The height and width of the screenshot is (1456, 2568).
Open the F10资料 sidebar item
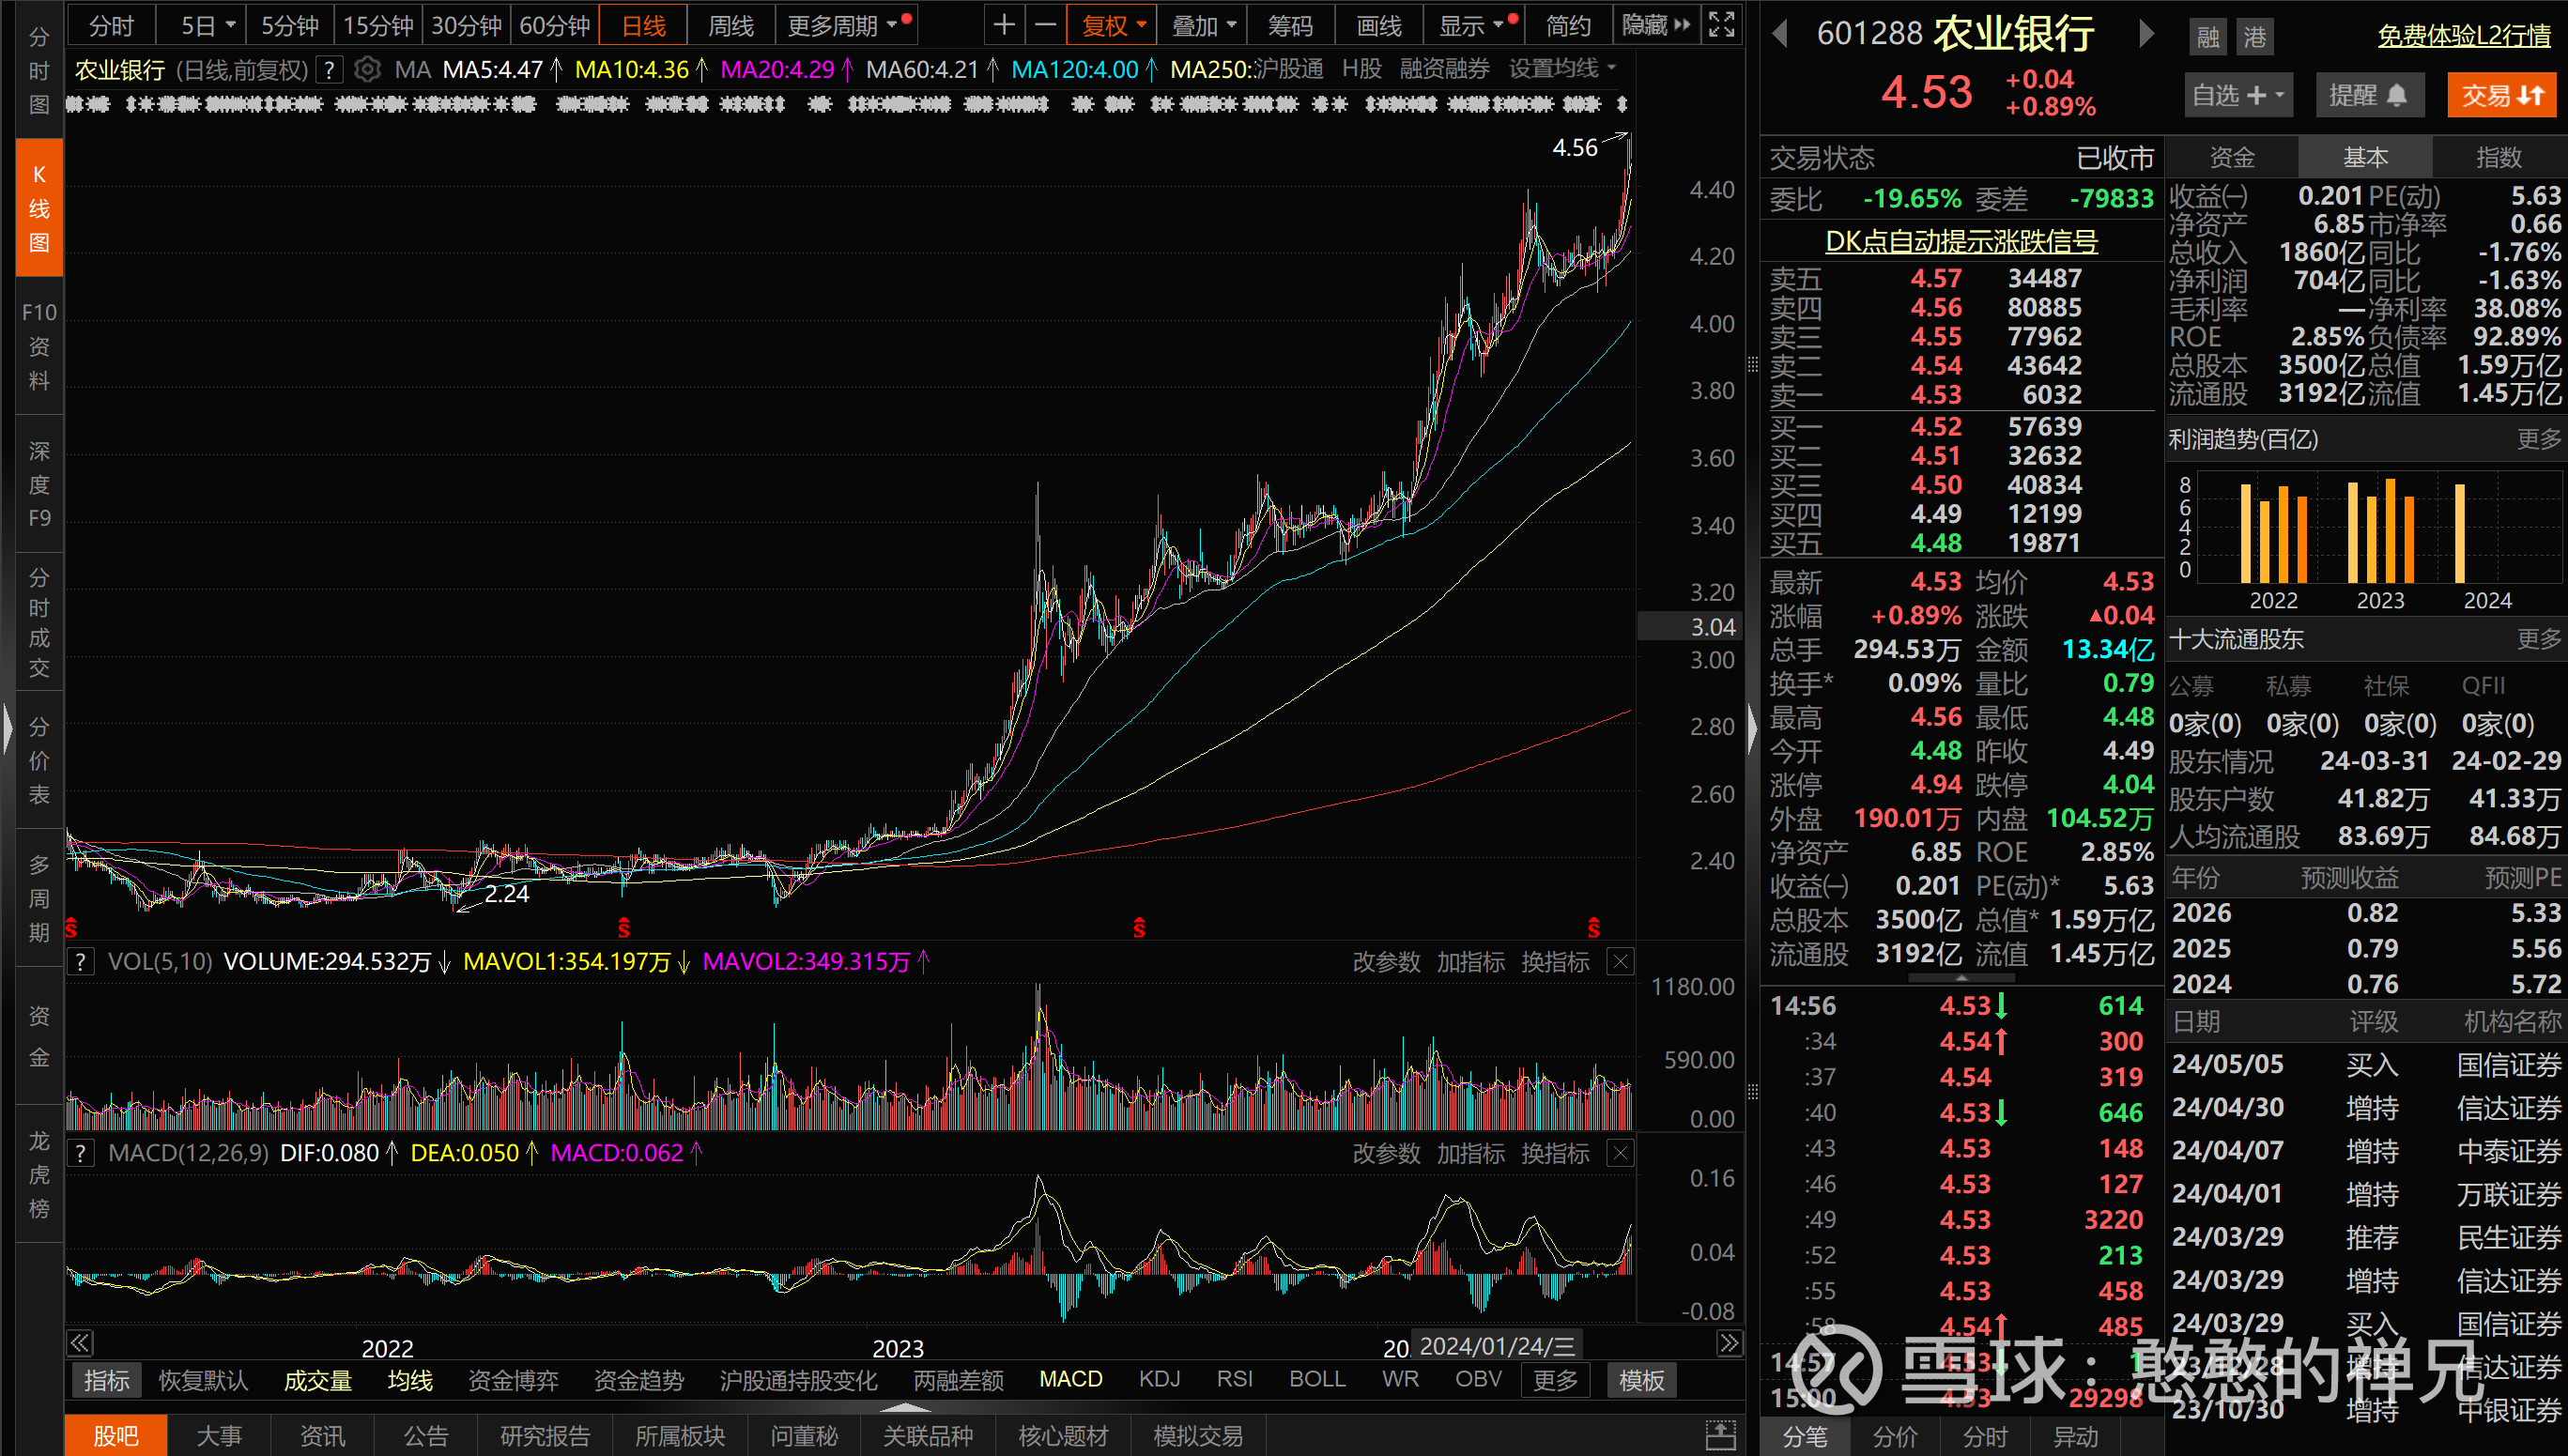pyautogui.click(x=39, y=346)
